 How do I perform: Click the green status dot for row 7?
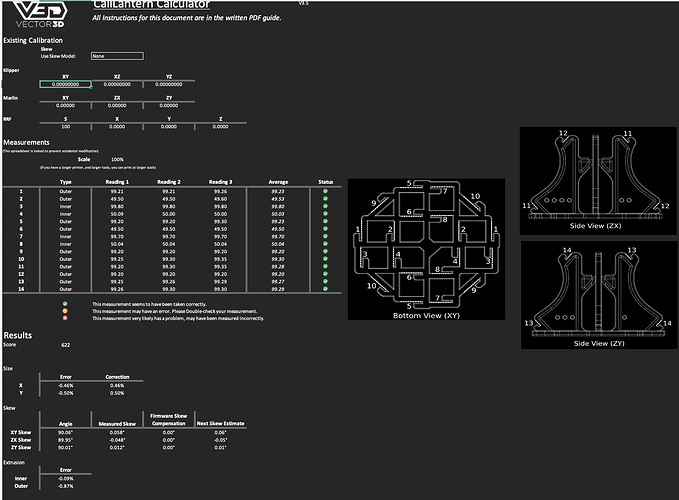pos(325,236)
